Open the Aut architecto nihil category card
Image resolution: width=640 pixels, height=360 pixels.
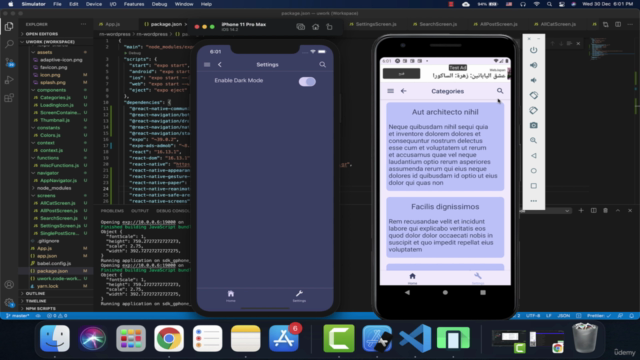(x=445, y=147)
